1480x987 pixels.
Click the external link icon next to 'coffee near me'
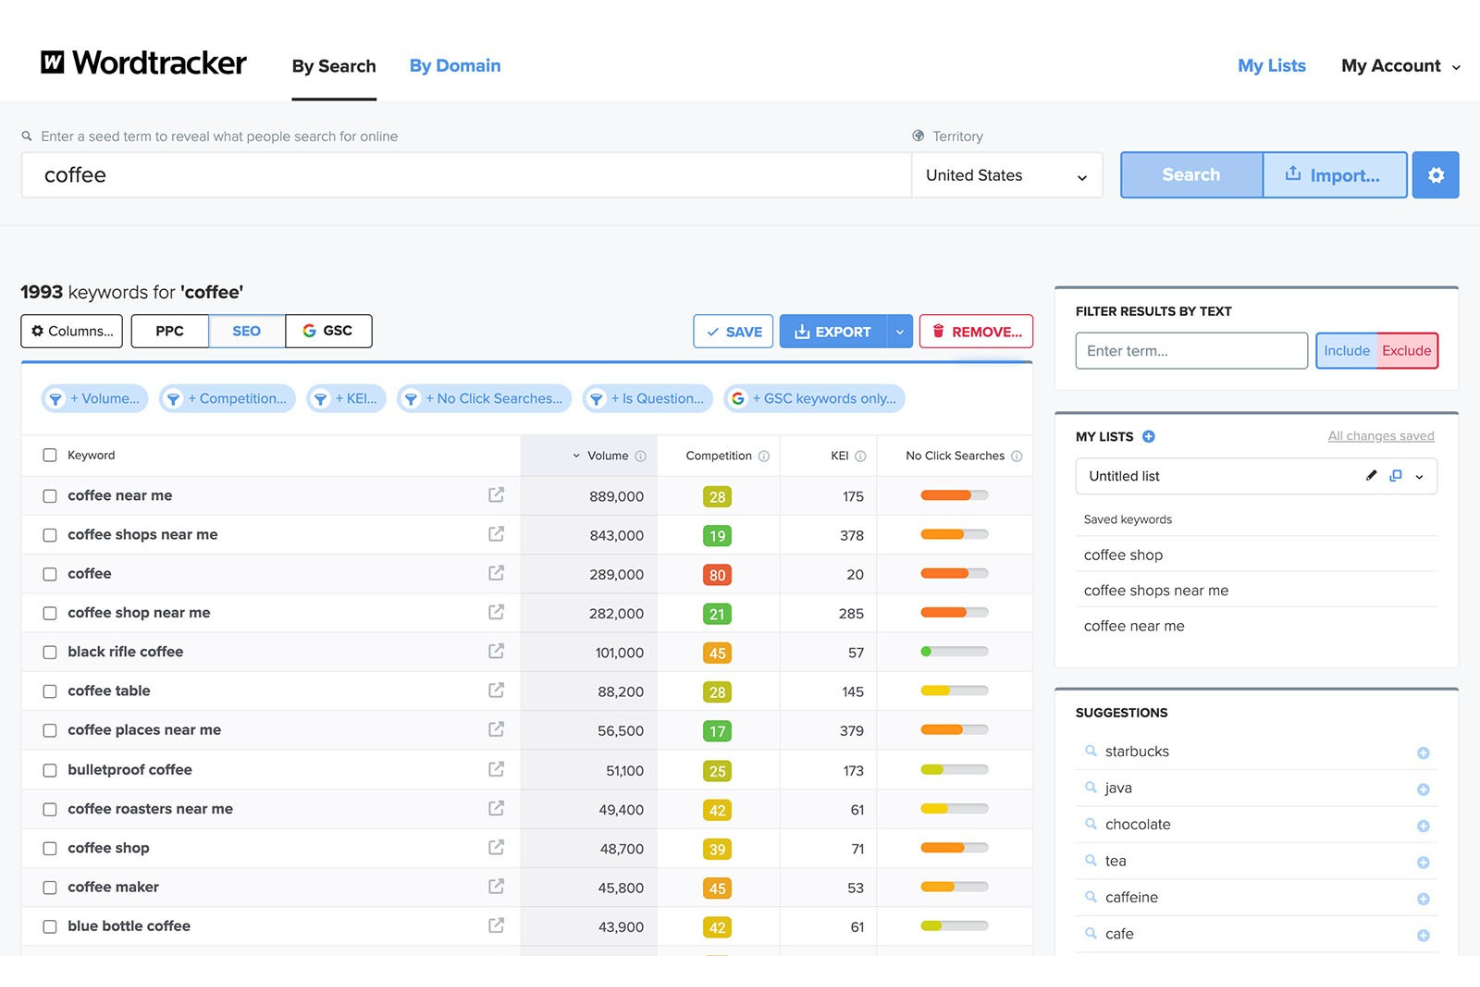496,495
